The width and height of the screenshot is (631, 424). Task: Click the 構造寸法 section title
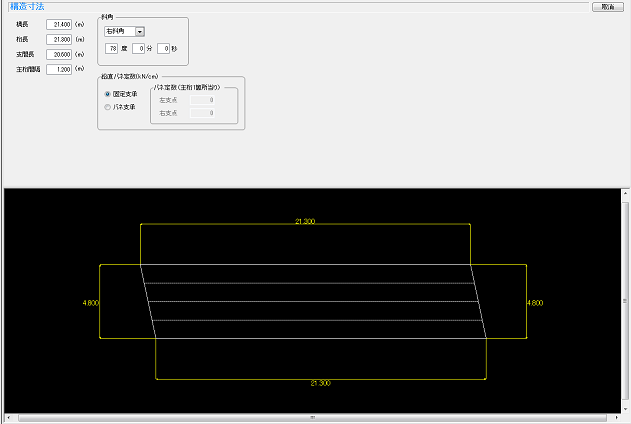(x=27, y=6)
